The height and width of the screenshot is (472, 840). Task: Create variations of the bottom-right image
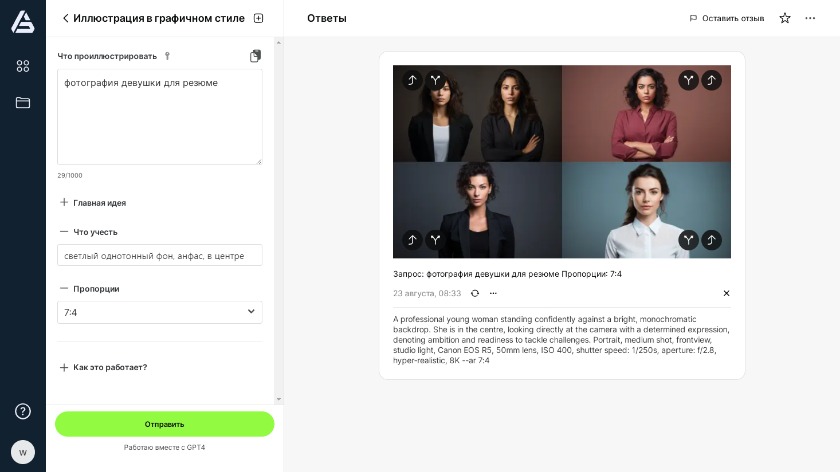coord(688,240)
